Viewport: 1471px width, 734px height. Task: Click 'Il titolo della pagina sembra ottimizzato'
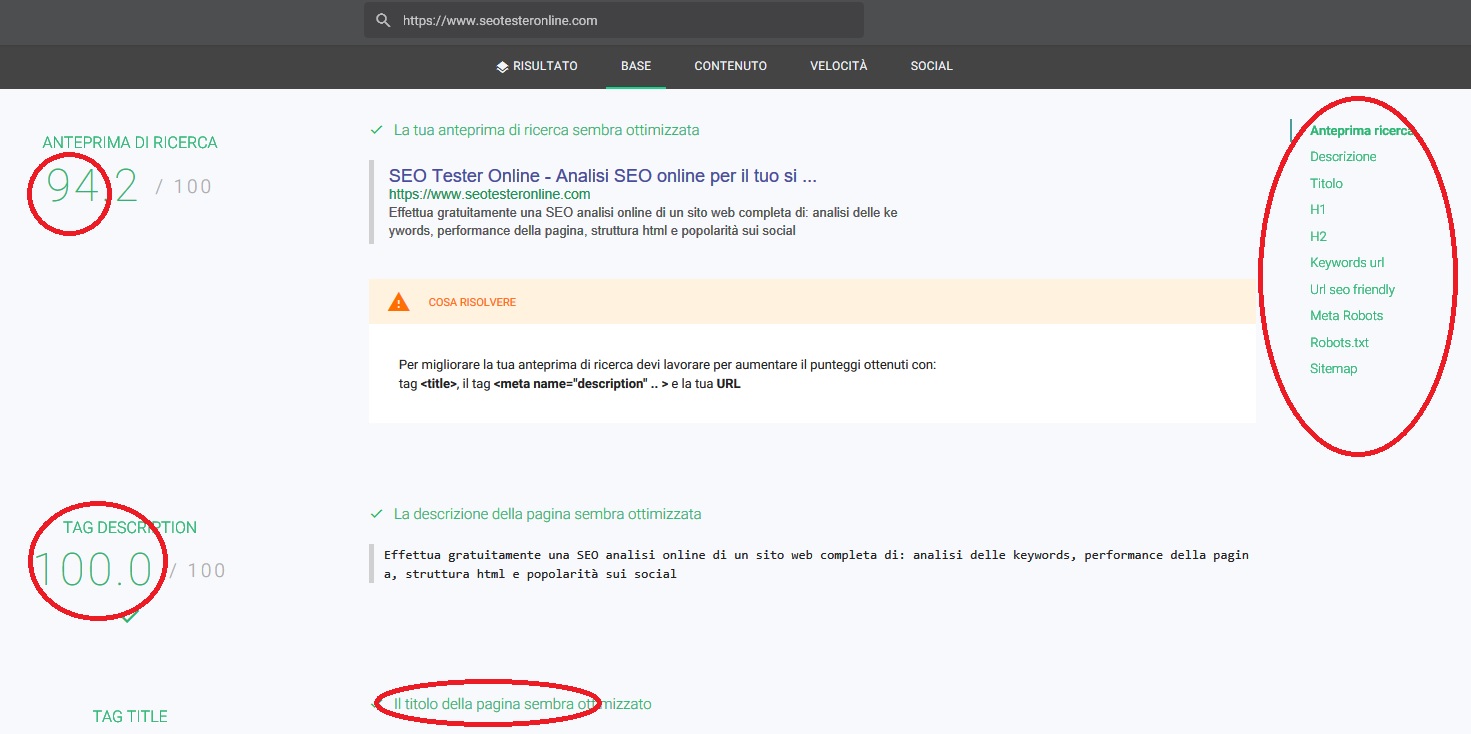point(523,704)
